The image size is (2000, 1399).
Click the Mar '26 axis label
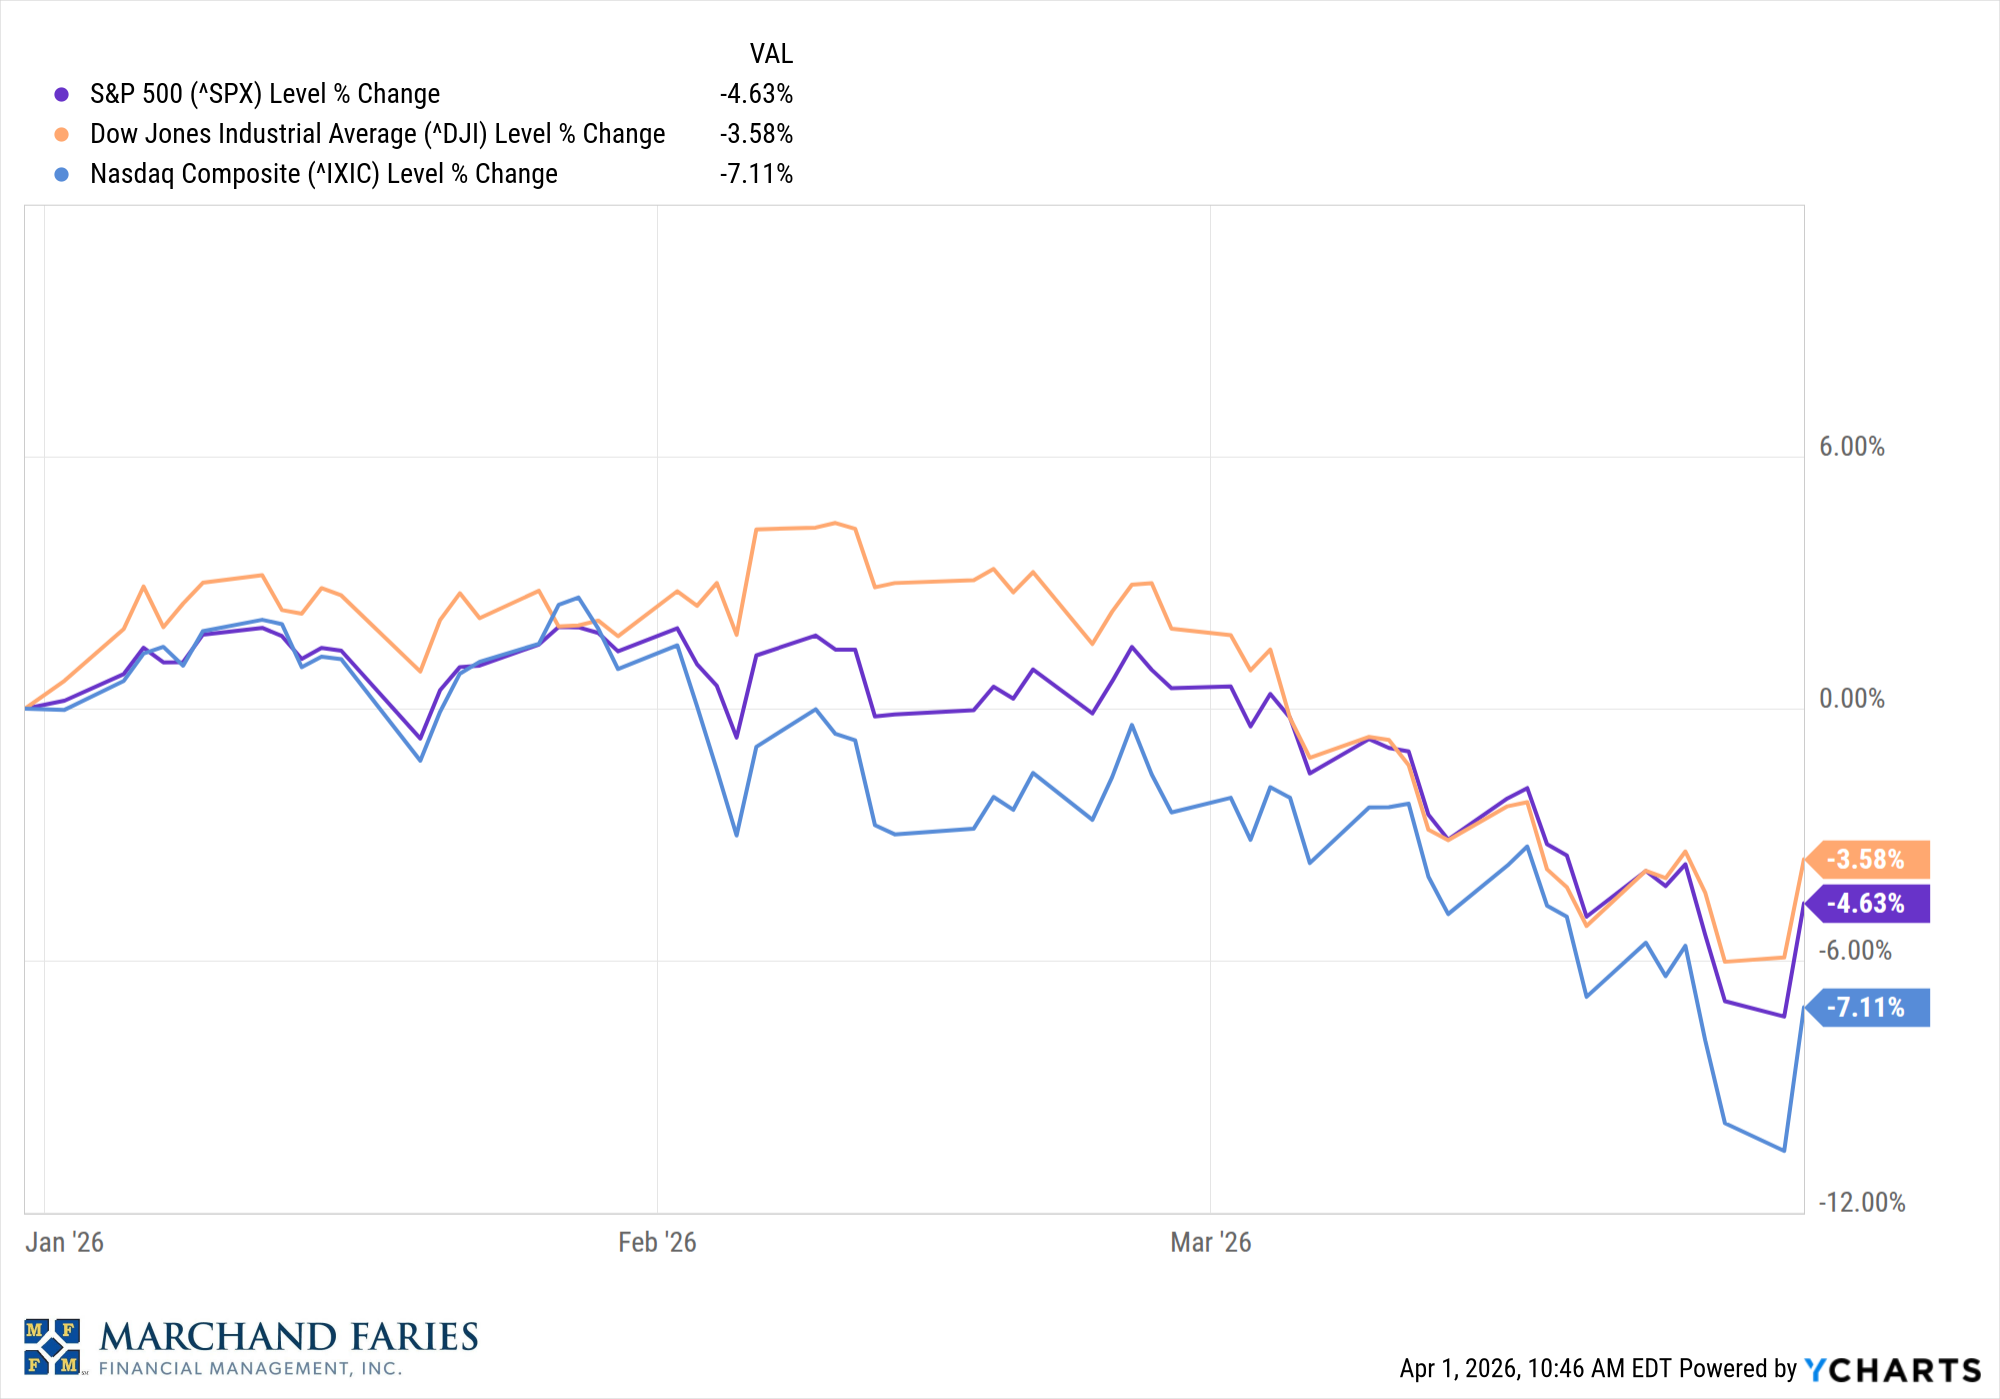pyautogui.click(x=1211, y=1242)
